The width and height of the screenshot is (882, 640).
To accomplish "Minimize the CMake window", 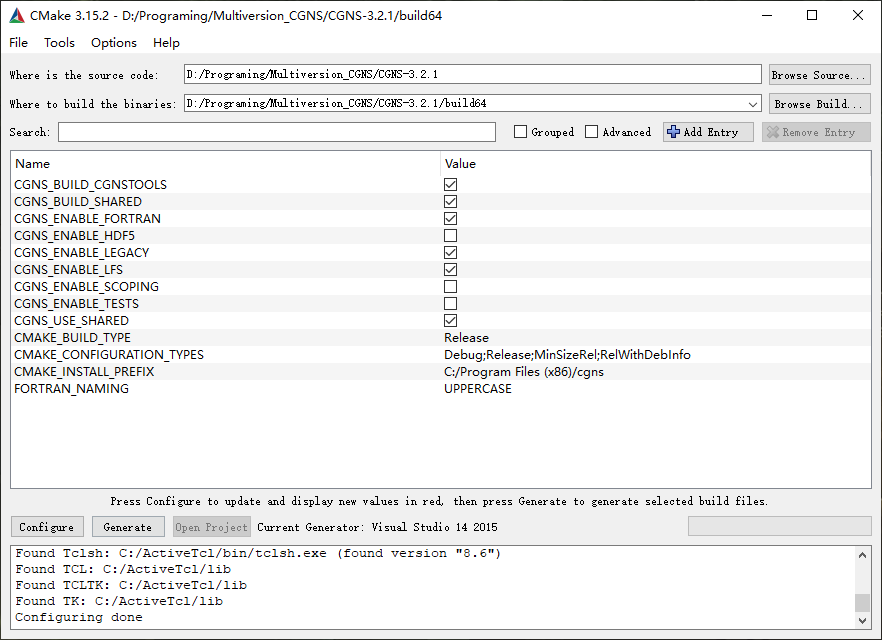I will 767,15.
